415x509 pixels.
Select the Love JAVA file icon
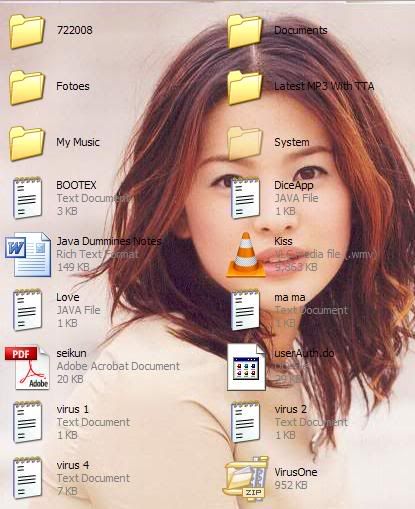pyautogui.click(x=27, y=310)
